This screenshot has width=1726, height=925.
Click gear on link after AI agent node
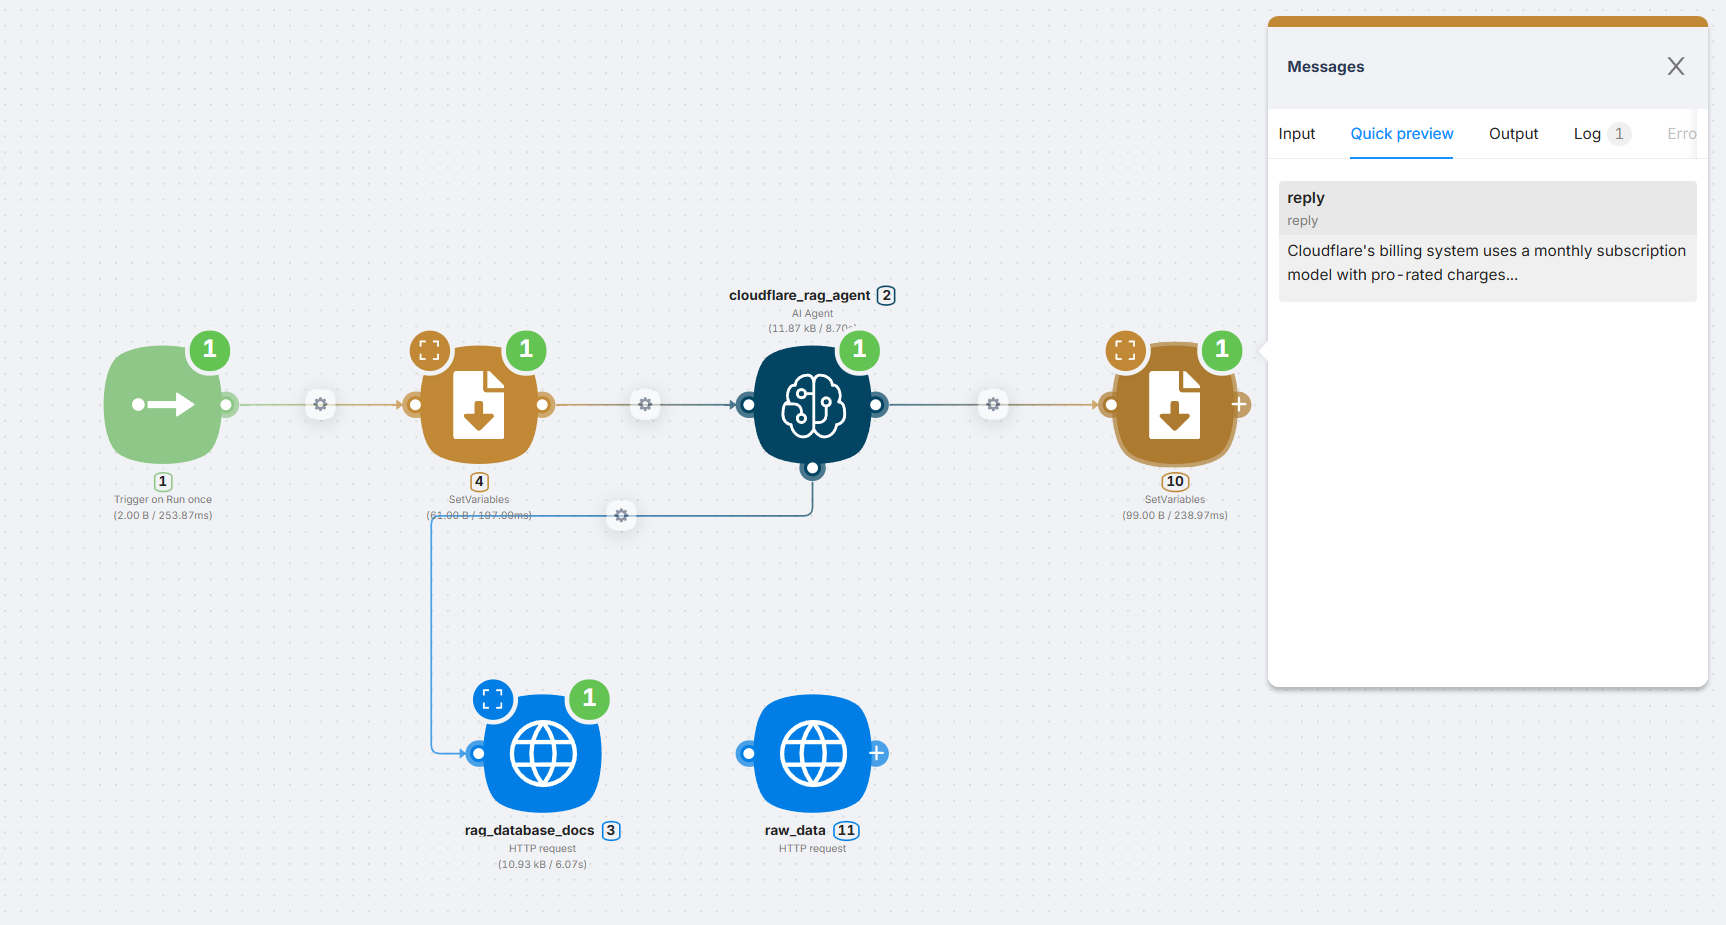(993, 405)
